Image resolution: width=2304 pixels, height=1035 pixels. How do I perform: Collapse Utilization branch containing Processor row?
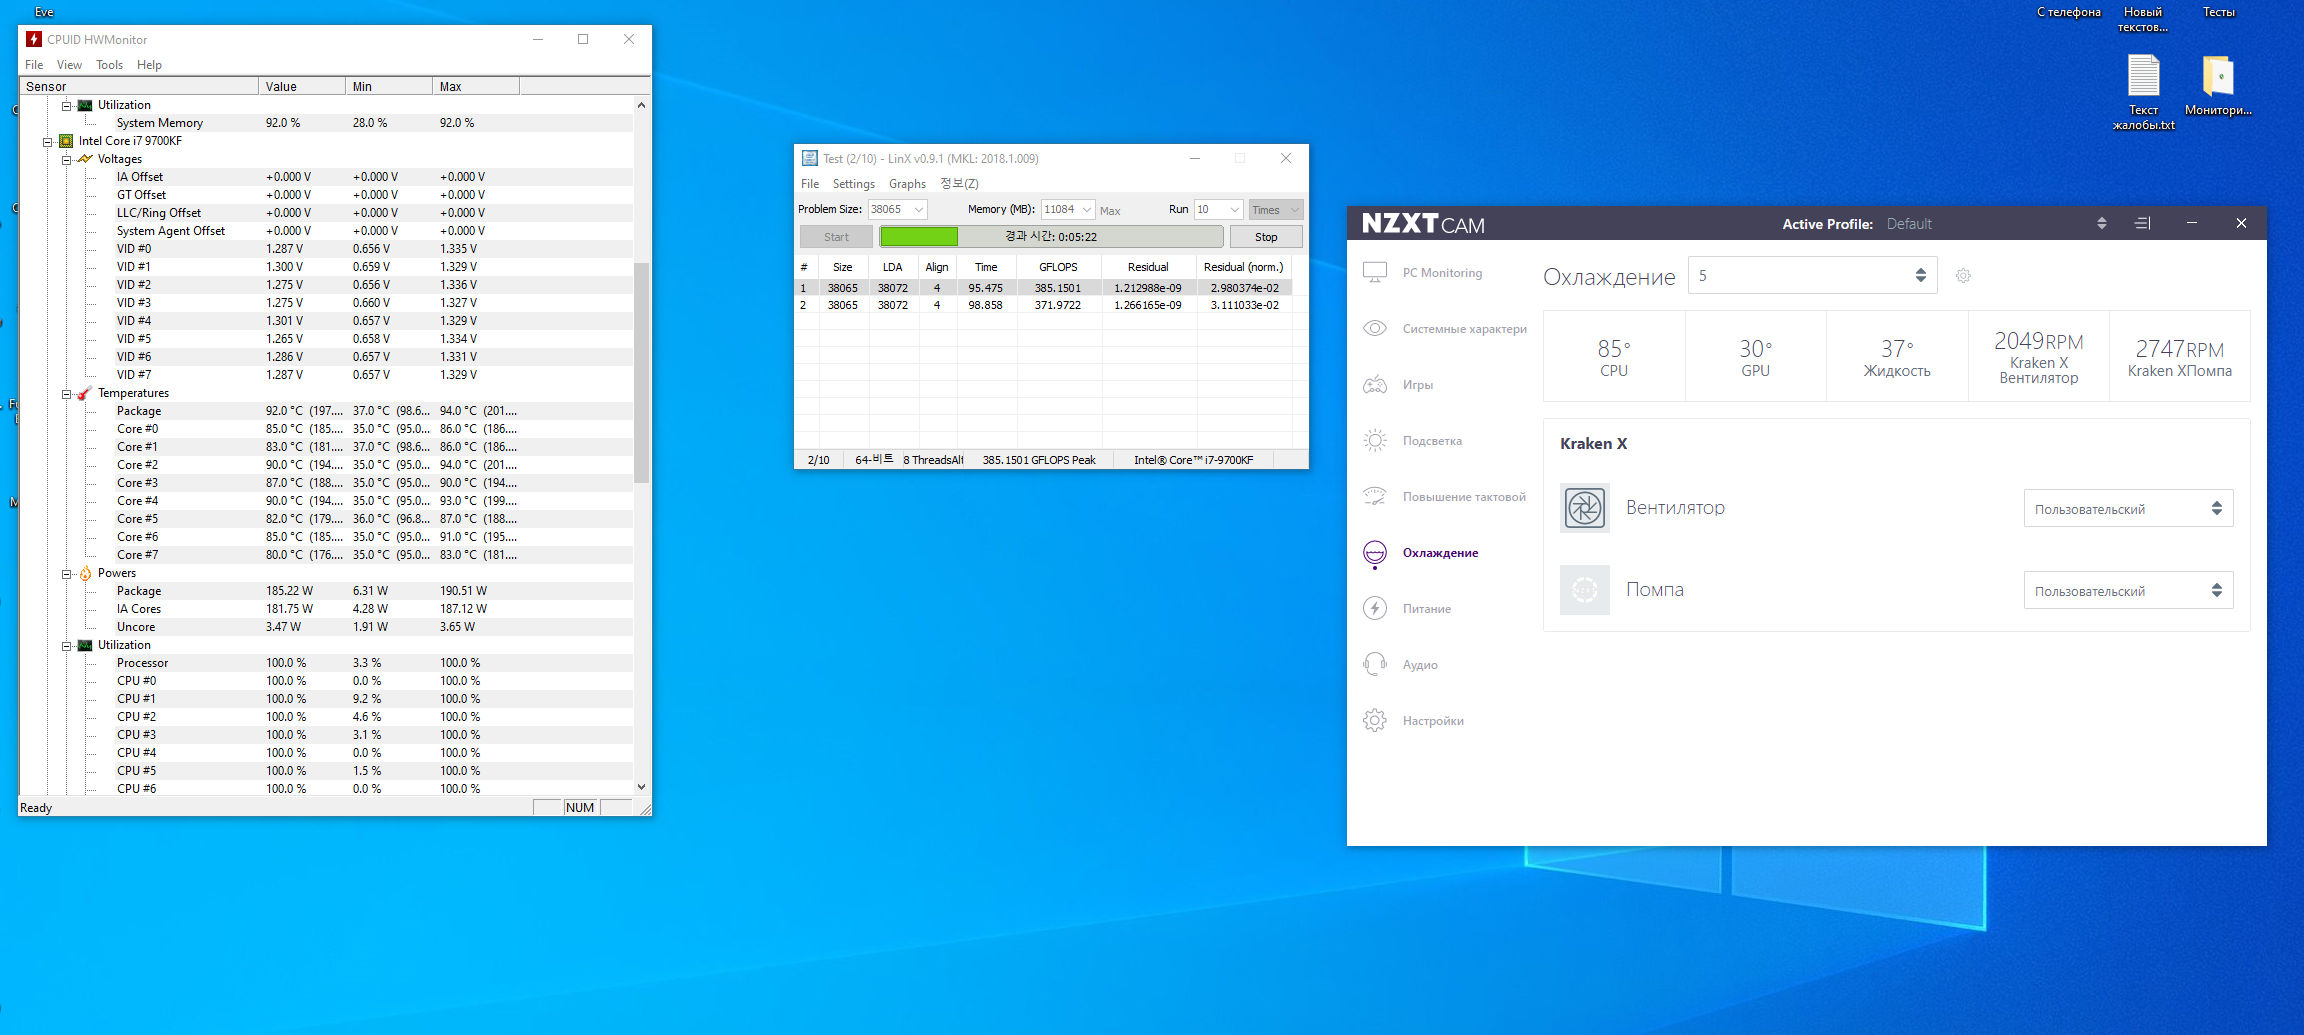click(x=66, y=645)
